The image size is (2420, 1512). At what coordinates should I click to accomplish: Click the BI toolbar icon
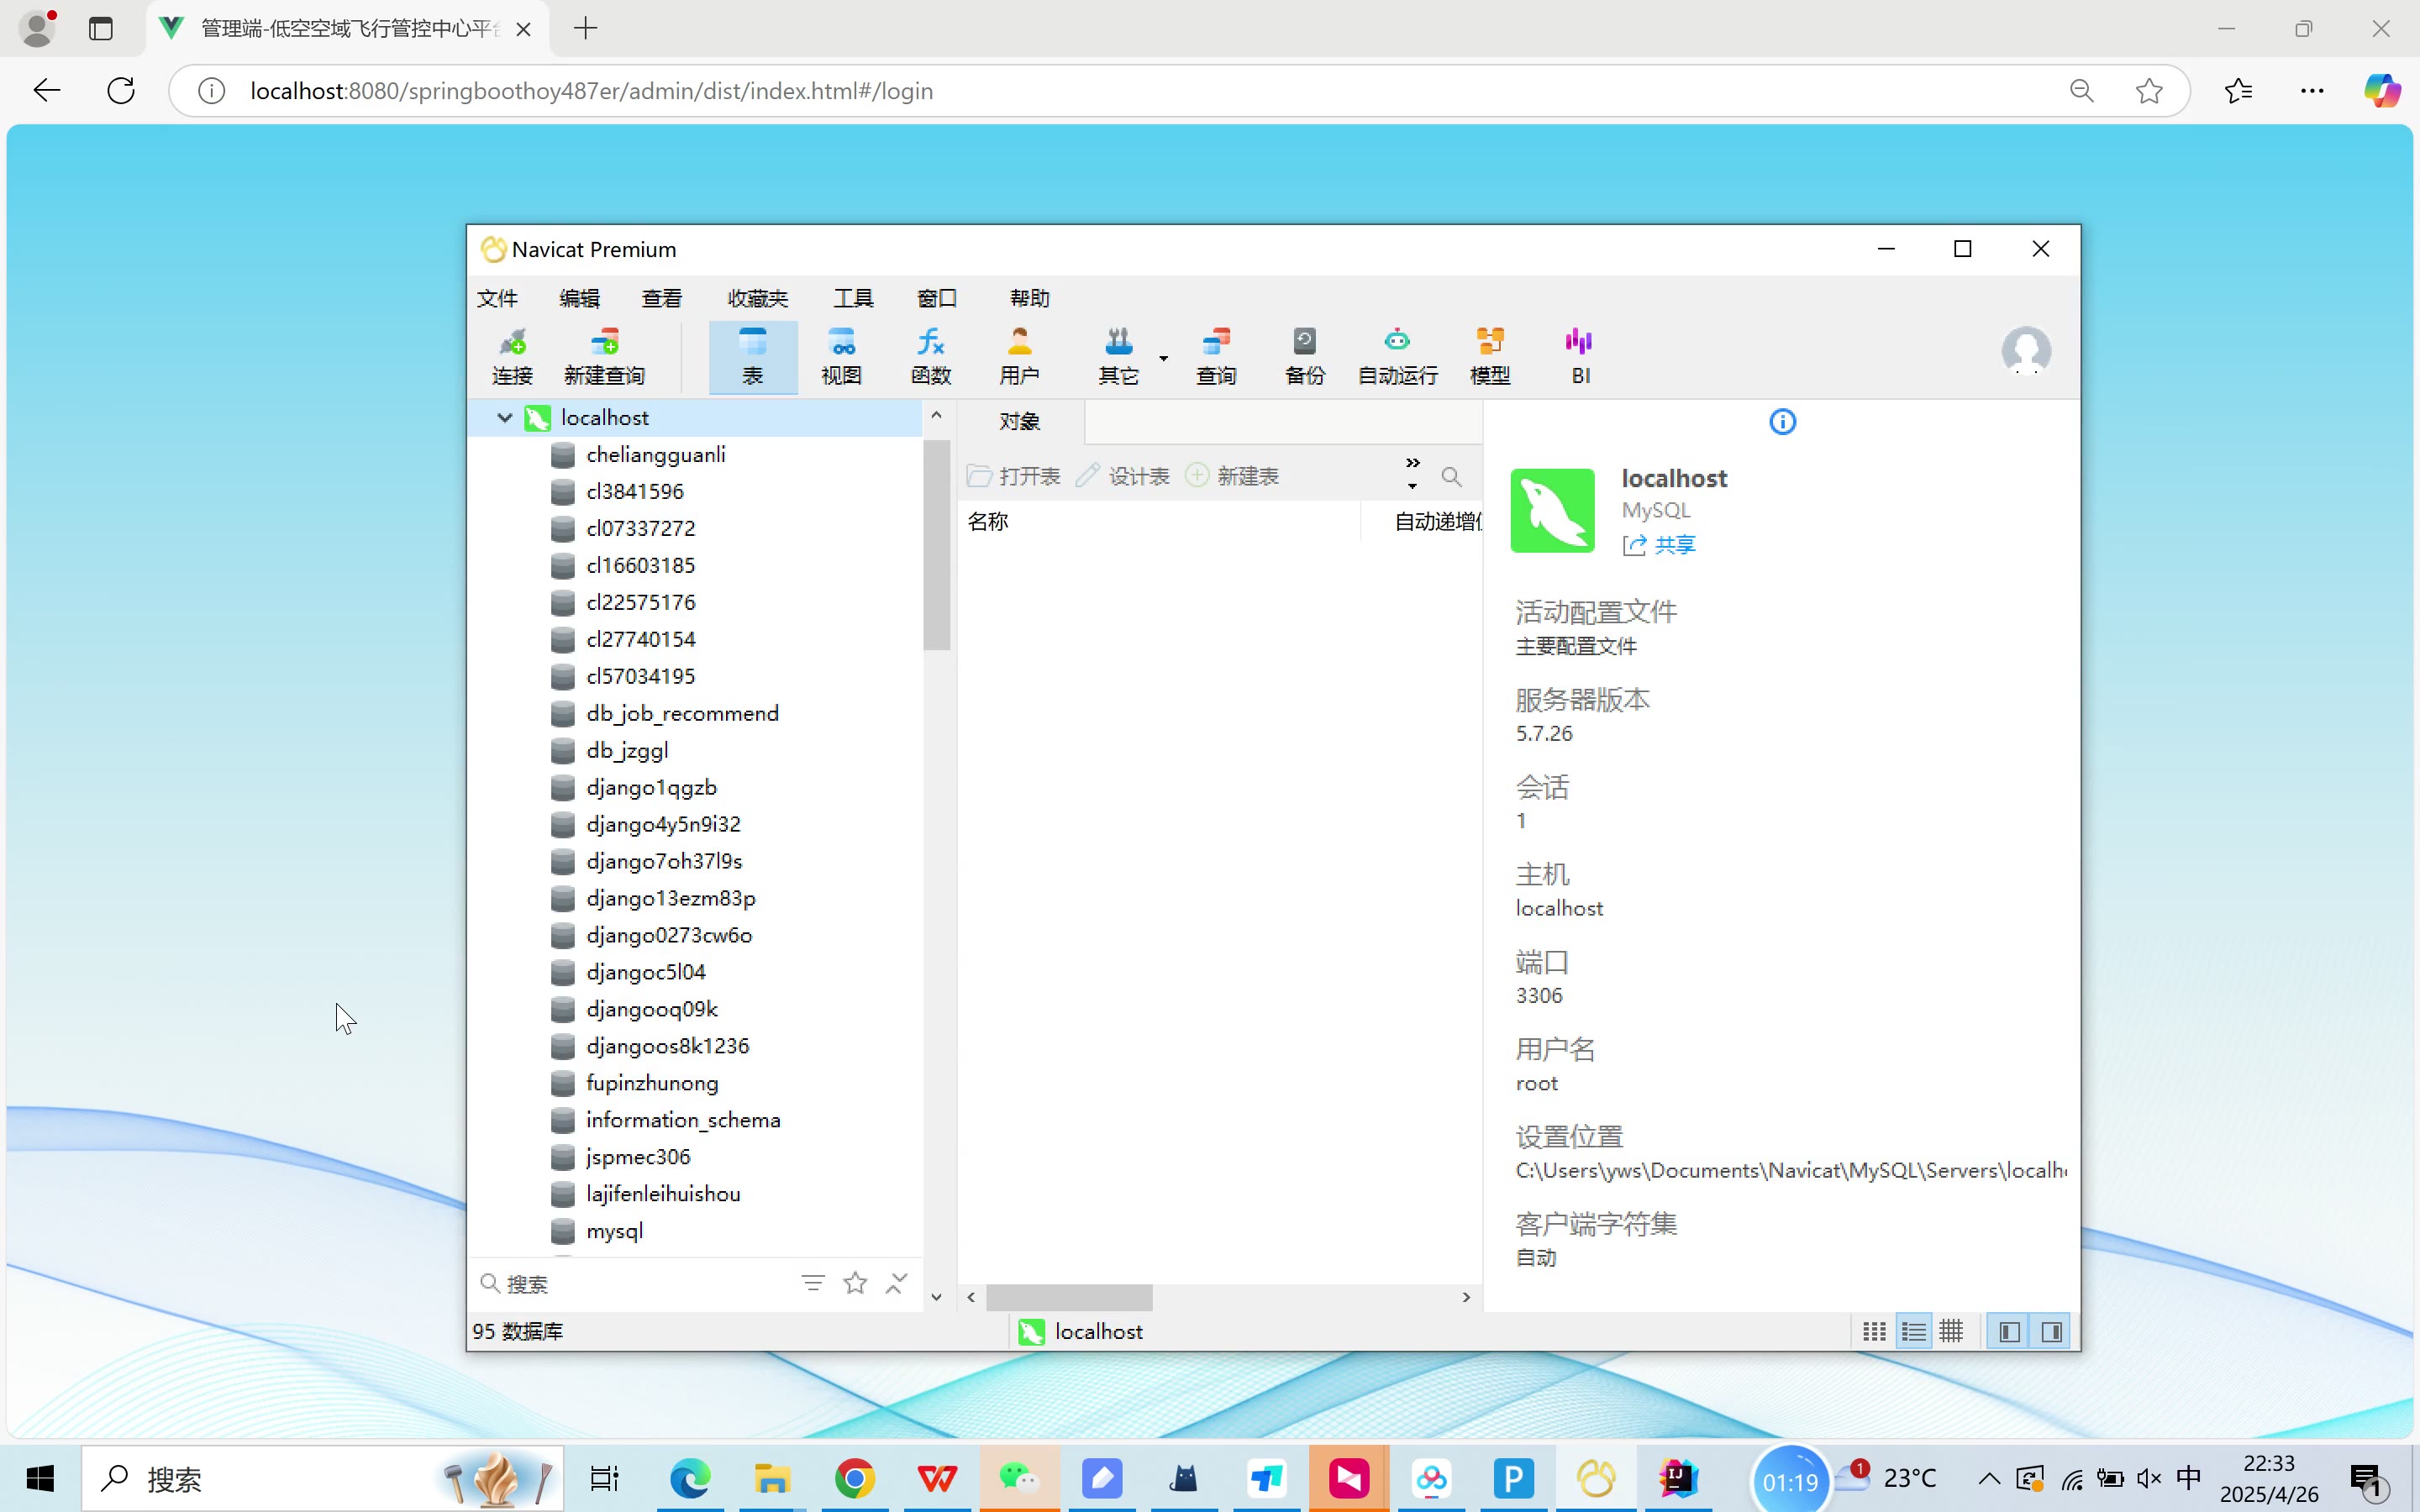[x=1580, y=356]
